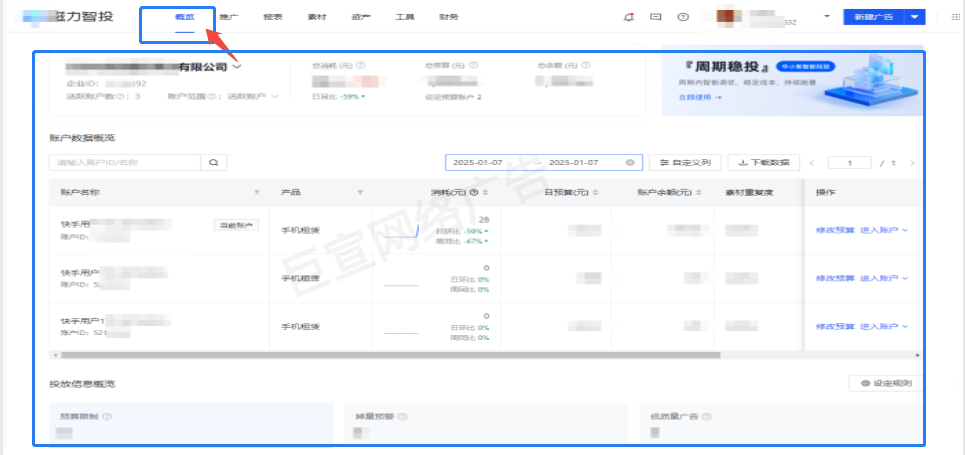
Task: Click 进入账户 in the 当前账户 row
Action: pyautogui.click(x=879, y=230)
